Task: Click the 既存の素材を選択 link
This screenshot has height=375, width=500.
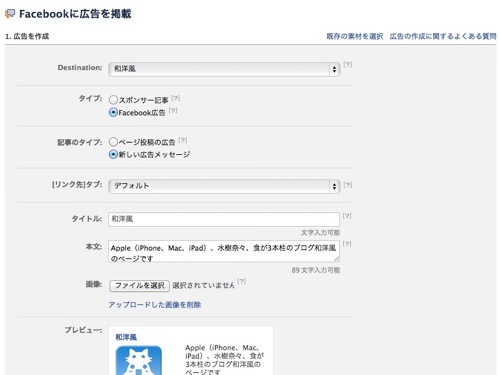Action: (x=355, y=36)
